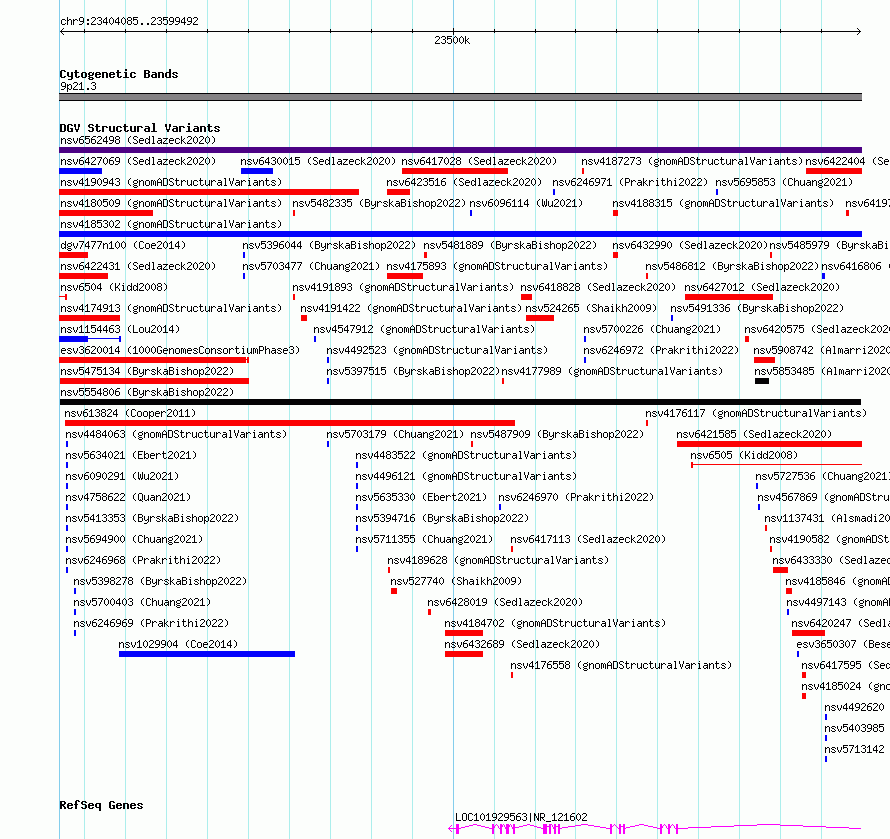Select the red bar under nsv4175893

pyautogui.click(x=405, y=276)
